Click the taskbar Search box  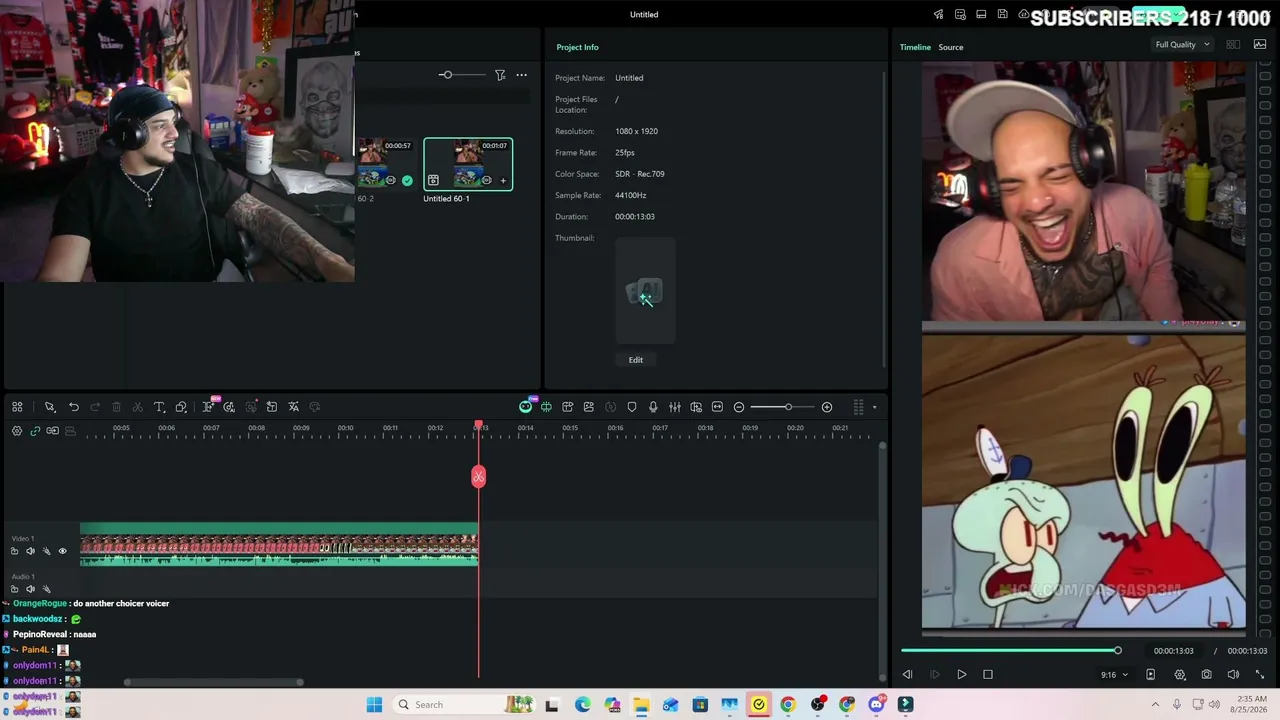[464, 705]
